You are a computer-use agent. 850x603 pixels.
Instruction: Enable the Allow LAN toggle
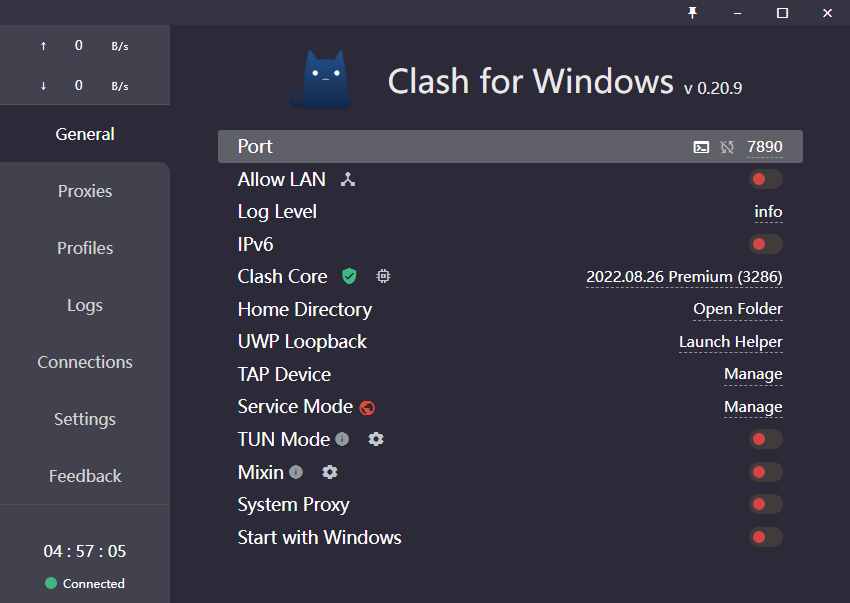coord(766,180)
